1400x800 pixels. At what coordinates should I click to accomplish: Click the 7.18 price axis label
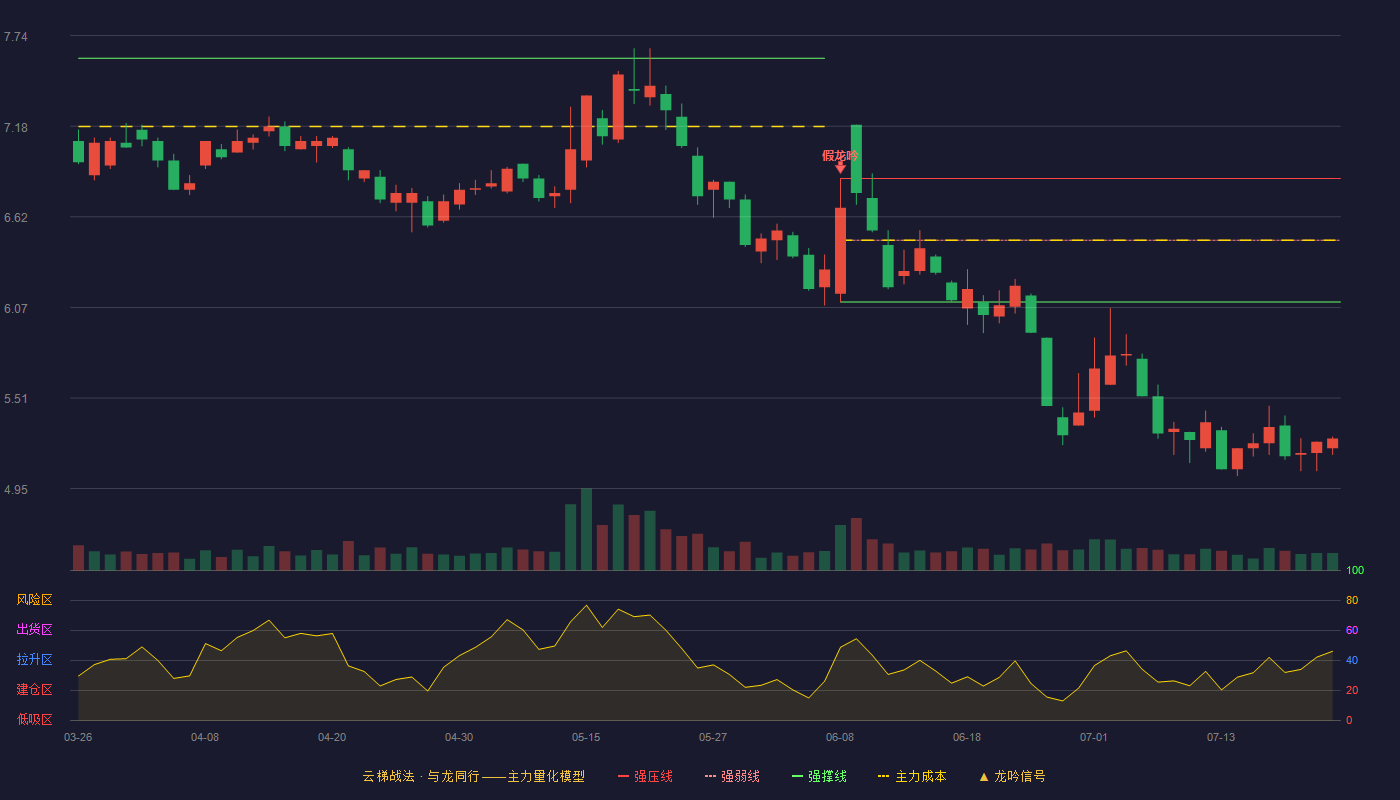[x=16, y=128]
